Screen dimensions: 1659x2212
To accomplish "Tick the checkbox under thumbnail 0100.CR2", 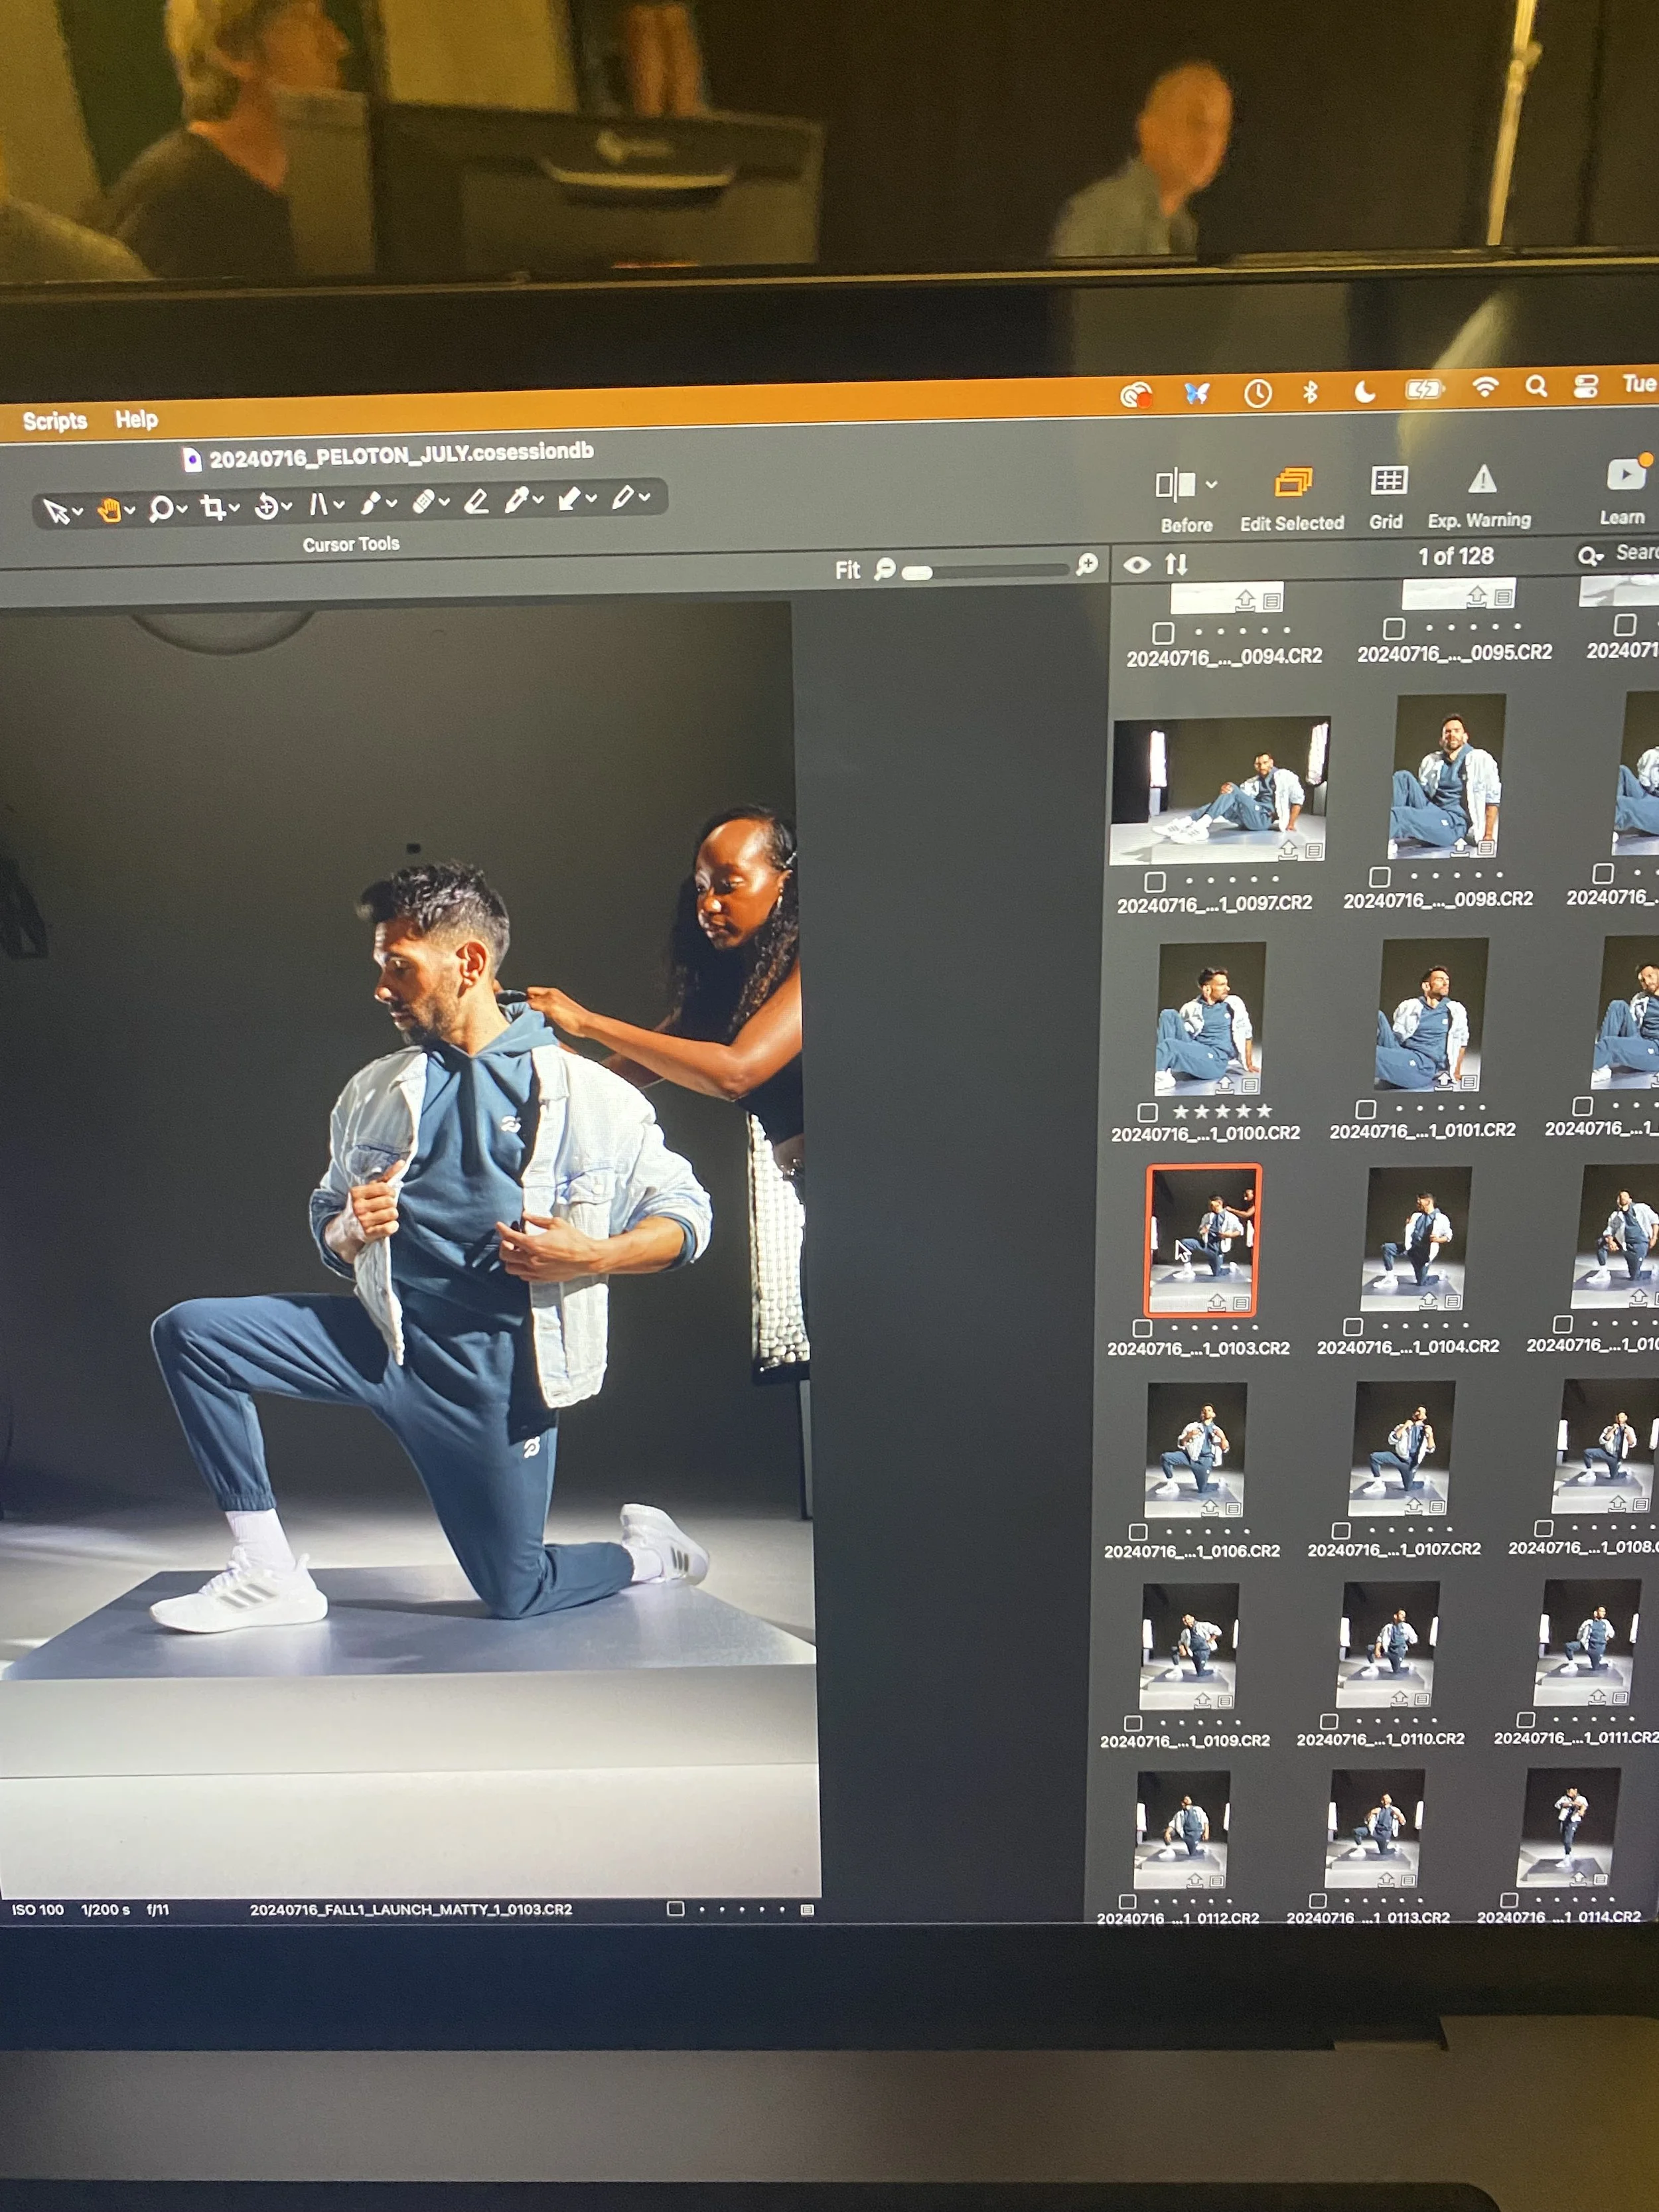I will [x=1148, y=1112].
